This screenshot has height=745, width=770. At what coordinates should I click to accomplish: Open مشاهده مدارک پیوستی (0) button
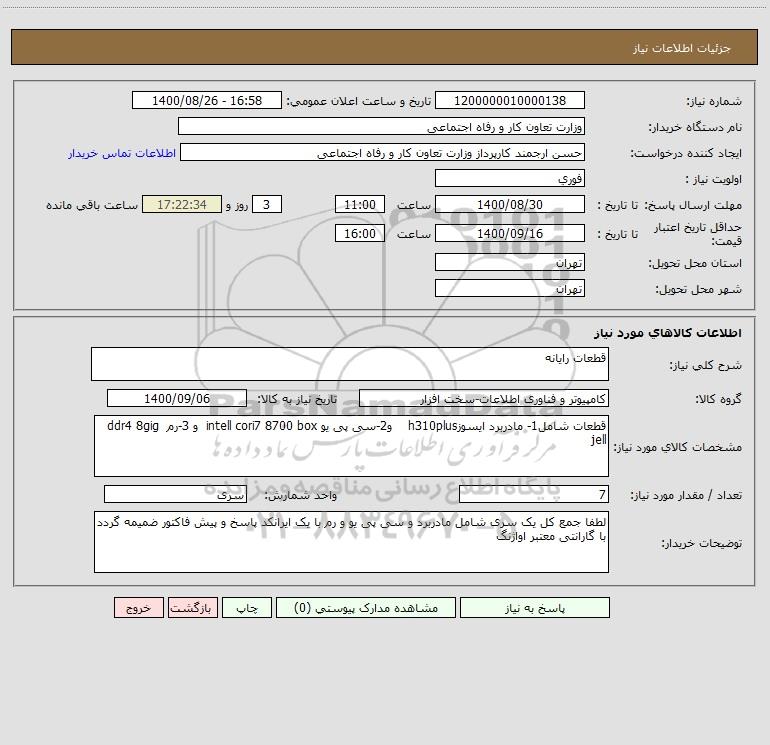(x=365, y=608)
